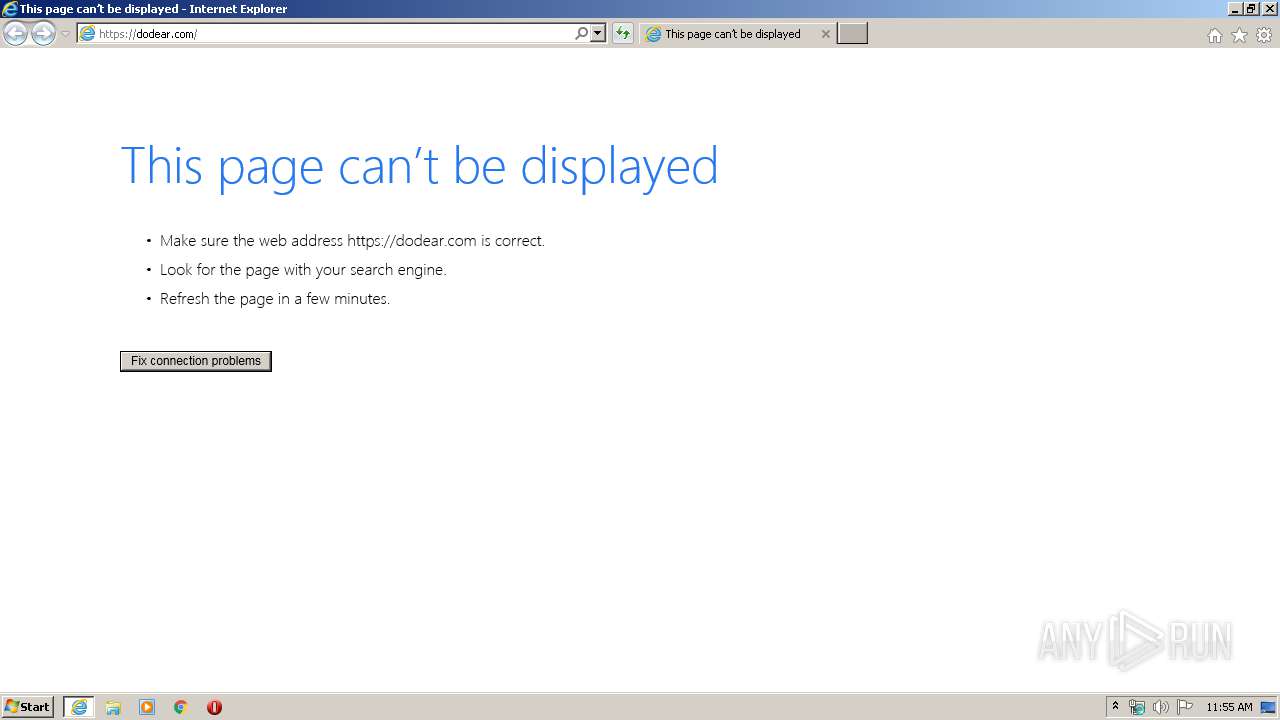This screenshot has height=720, width=1280.
Task: Select the 'This page can't be displayed' tab
Action: click(737, 34)
